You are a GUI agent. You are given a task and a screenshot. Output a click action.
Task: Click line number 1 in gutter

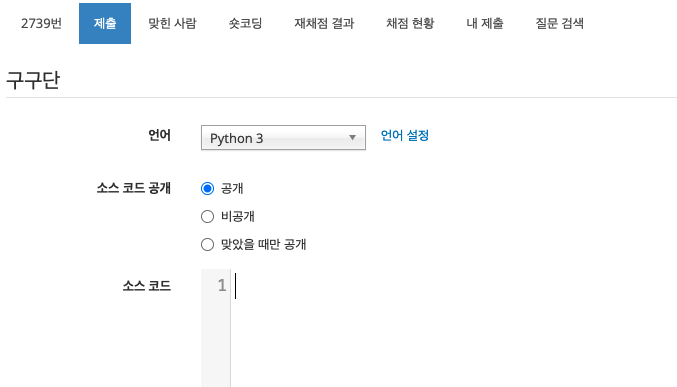(221, 285)
